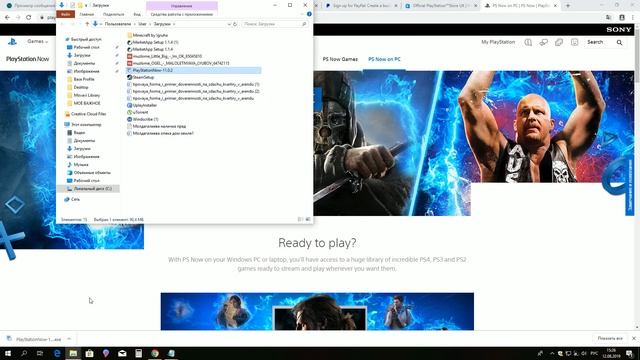This screenshot has width=640, height=360.
Task: Switch to Chrome via taskbar icon
Action: [x=155, y=353]
